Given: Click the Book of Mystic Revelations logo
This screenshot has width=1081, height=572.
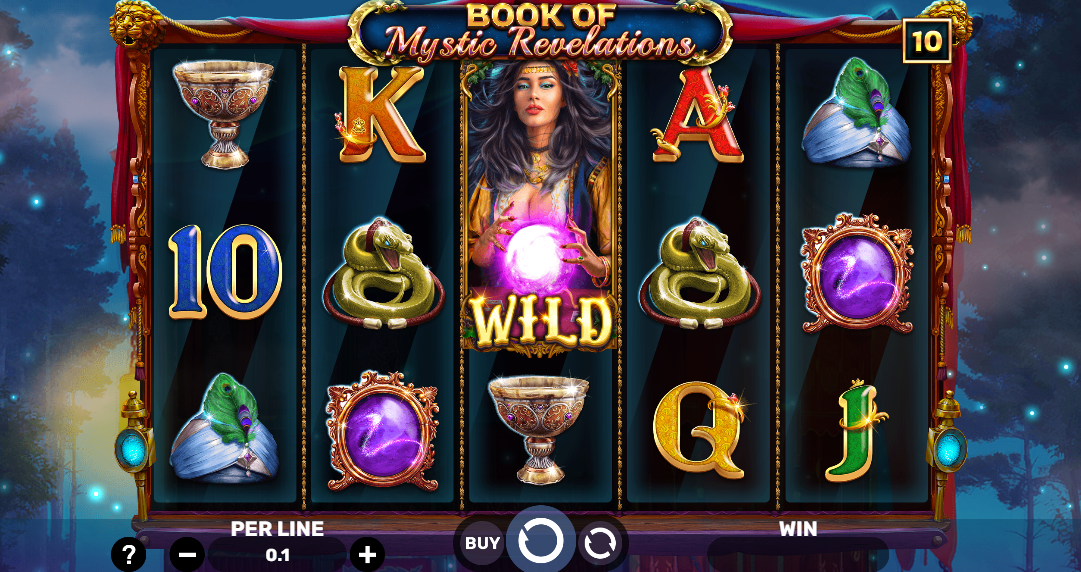Looking at the screenshot, I should [540, 32].
